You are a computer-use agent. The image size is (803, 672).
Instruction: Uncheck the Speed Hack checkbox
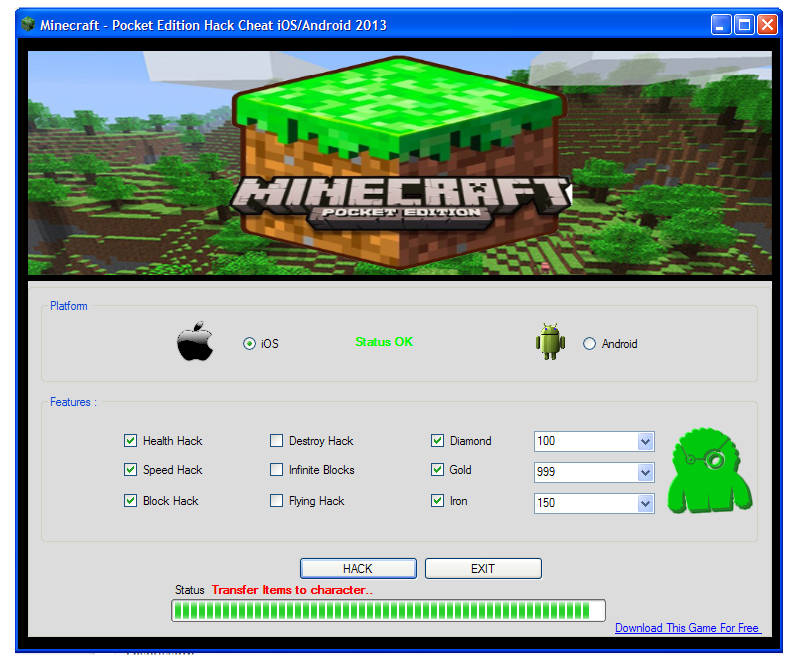(131, 470)
